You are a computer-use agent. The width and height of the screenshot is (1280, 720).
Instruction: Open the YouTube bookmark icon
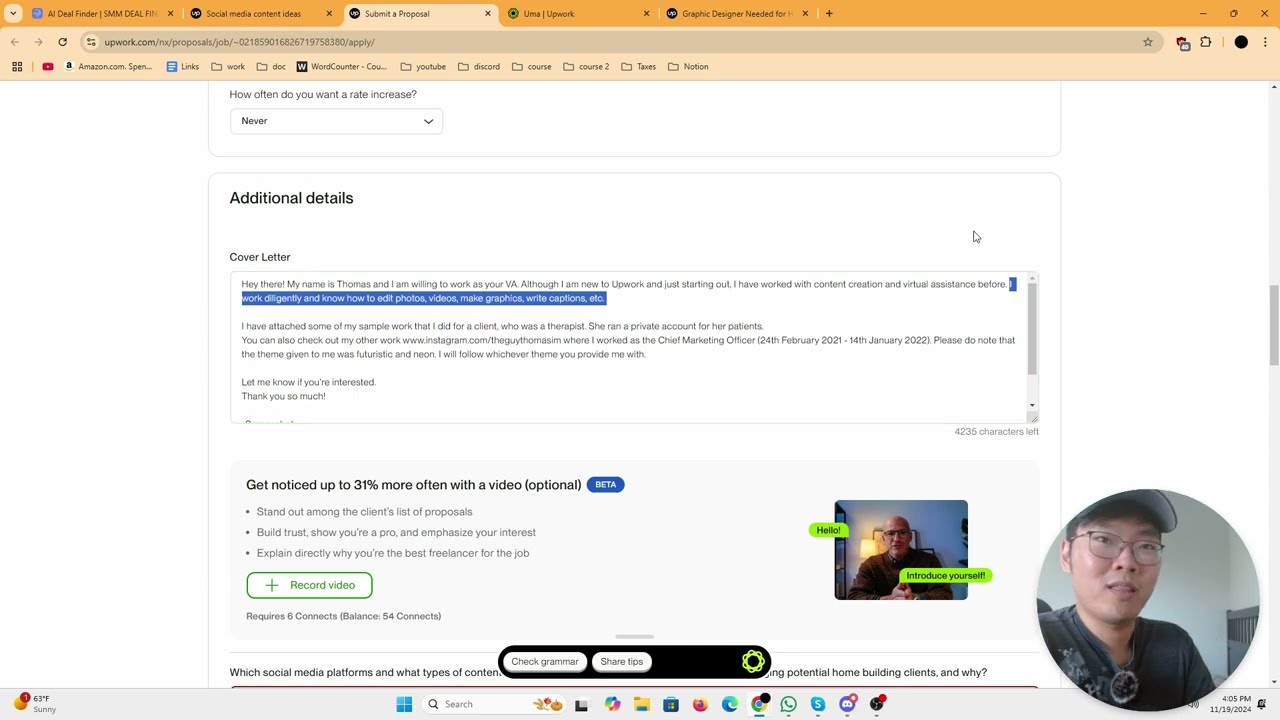(x=47, y=67)
